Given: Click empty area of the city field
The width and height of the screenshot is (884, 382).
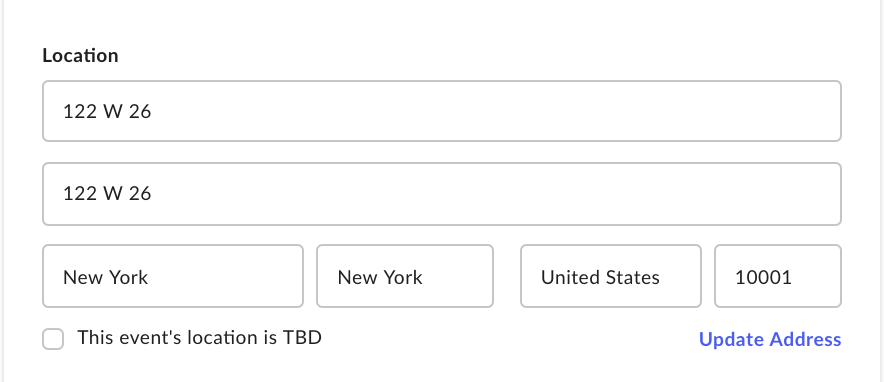Looking at the screenshot, I should 226,276.
